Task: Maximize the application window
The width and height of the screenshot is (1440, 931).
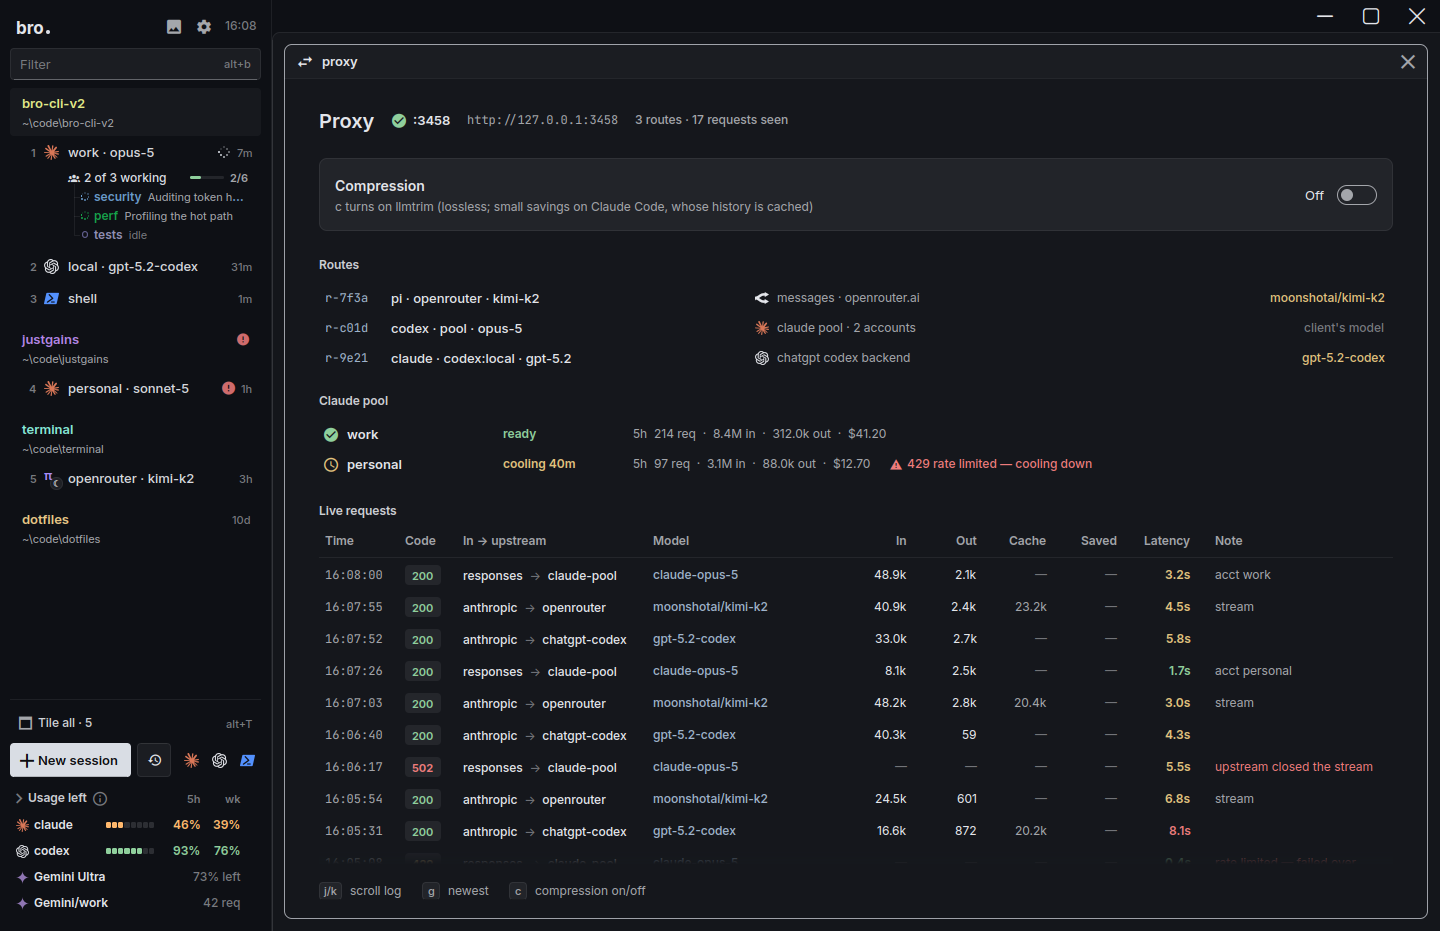Action: pyautogui.click(x=1371, y=16)
